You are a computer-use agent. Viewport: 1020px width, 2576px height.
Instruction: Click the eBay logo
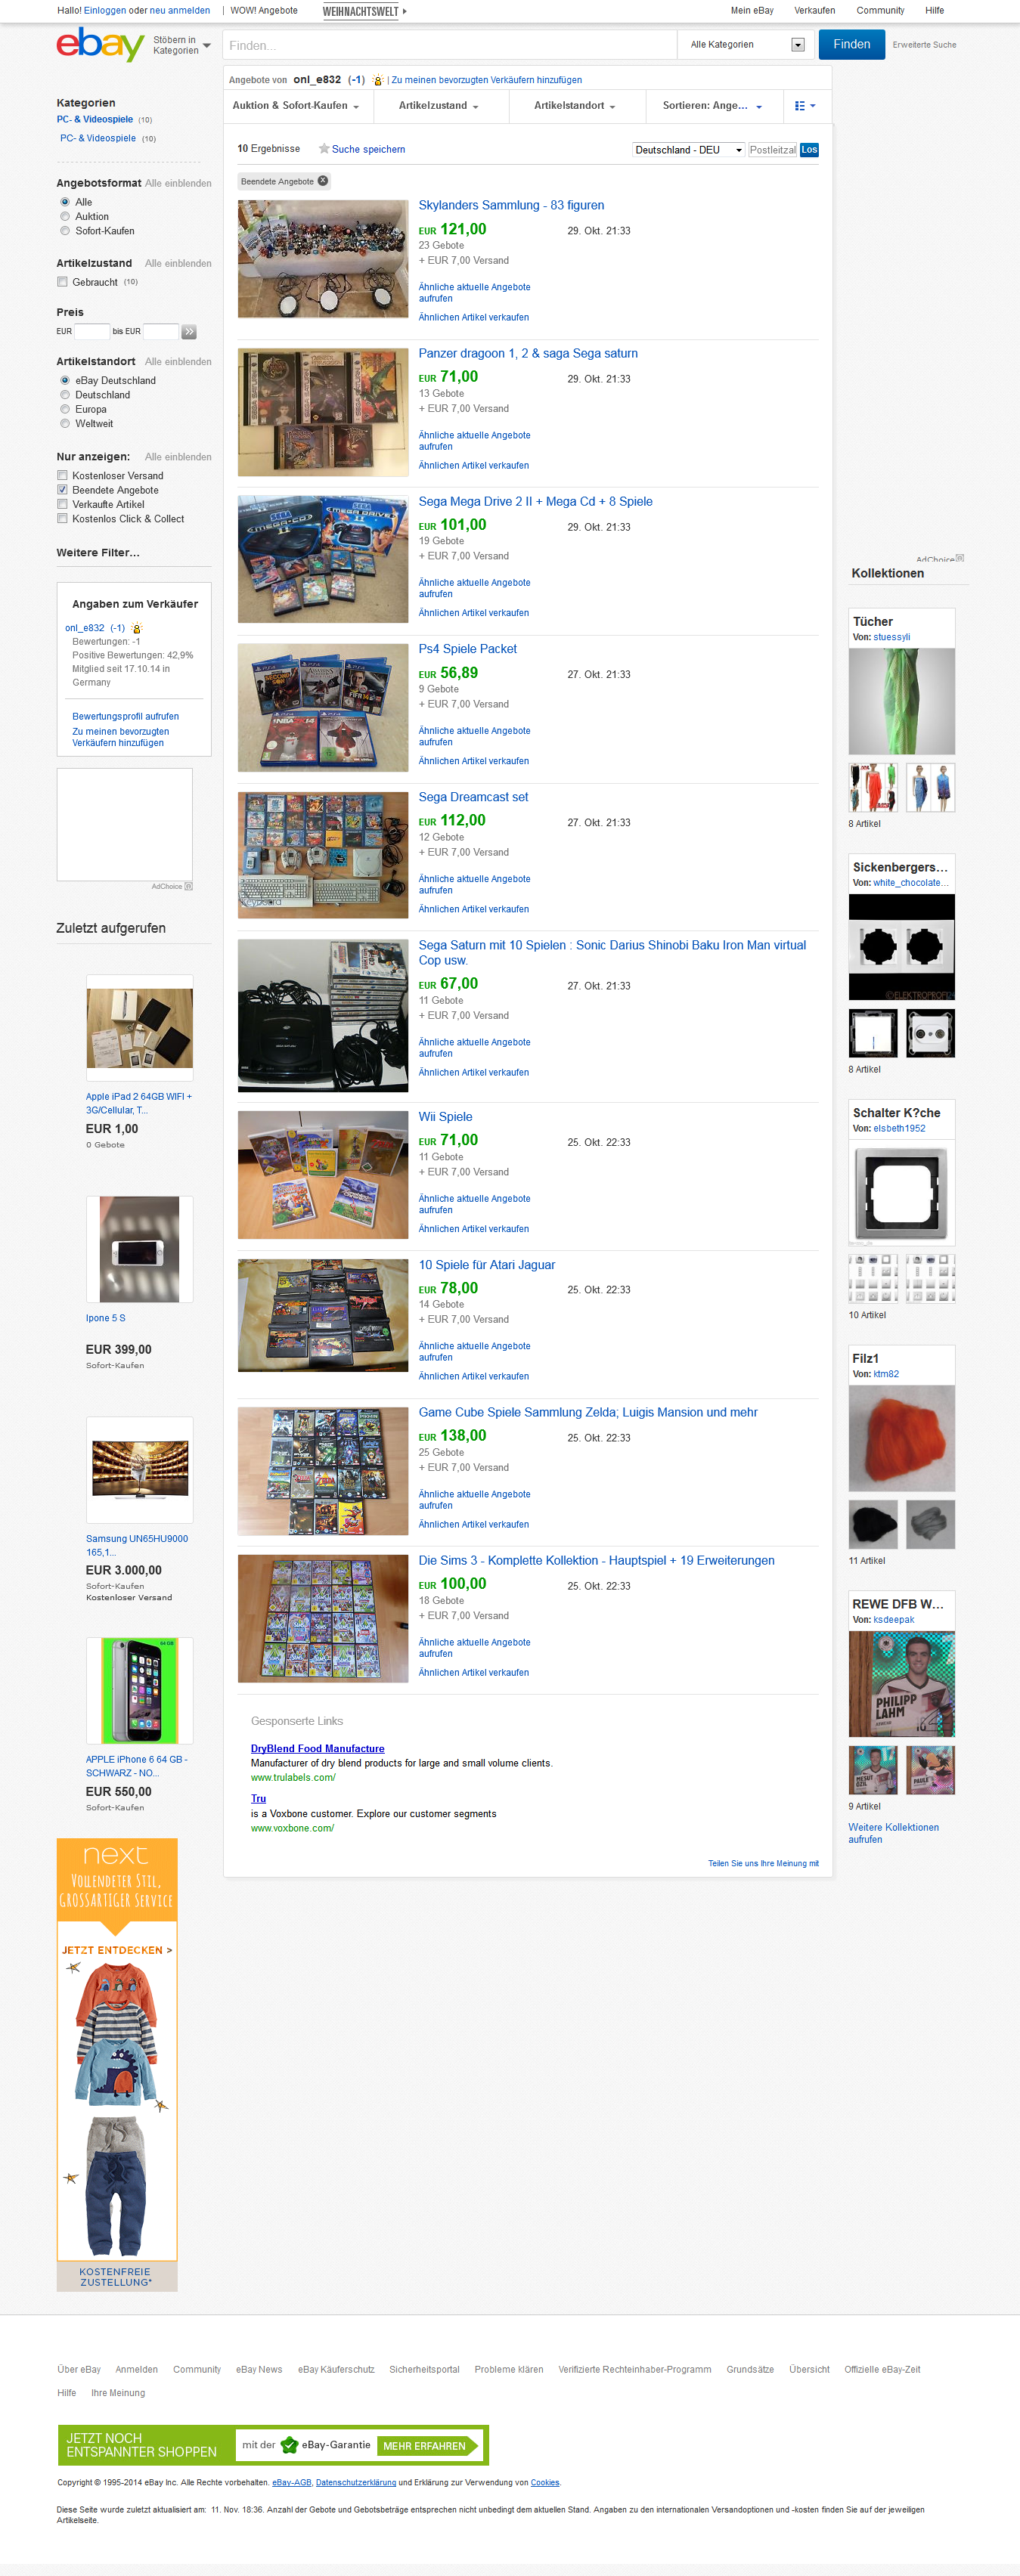click(x=100, y=45)
